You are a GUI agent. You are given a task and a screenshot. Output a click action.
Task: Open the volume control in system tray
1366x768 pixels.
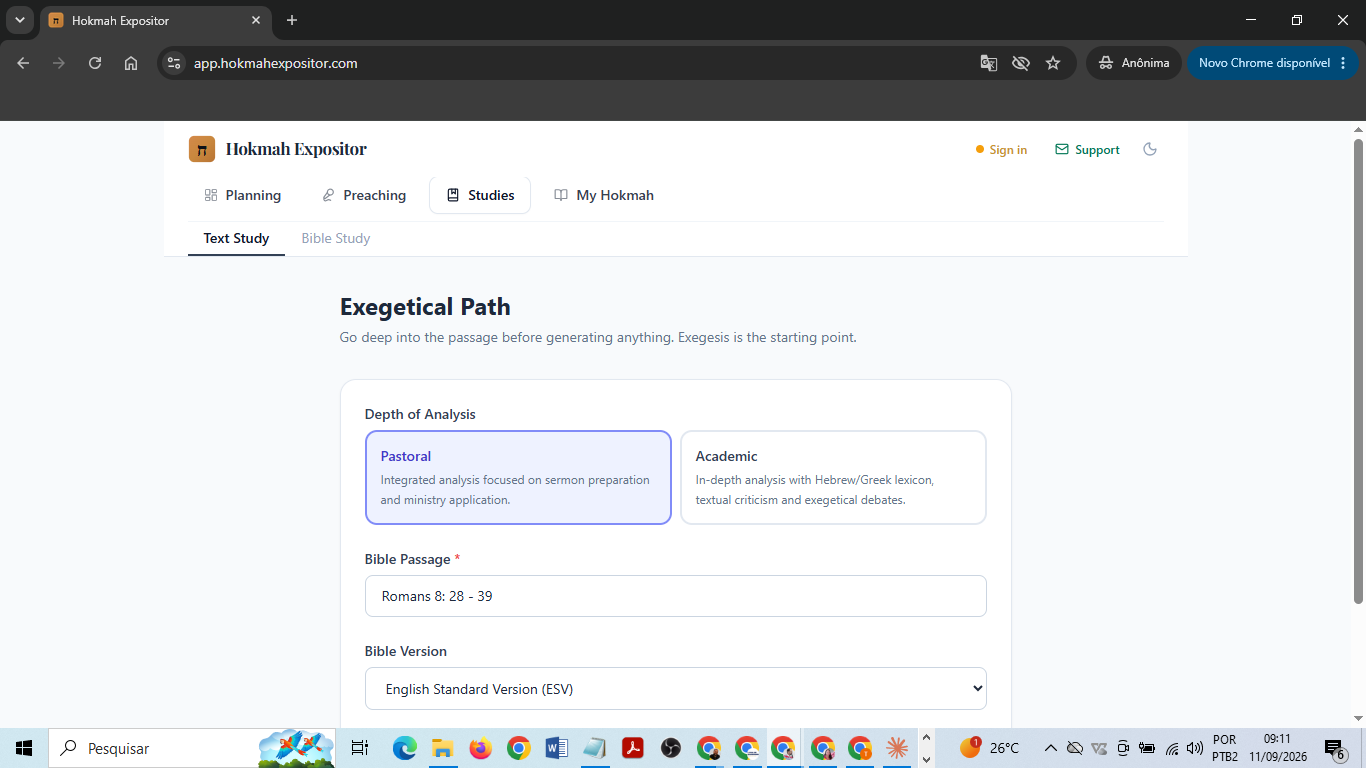coord(1195,748)
